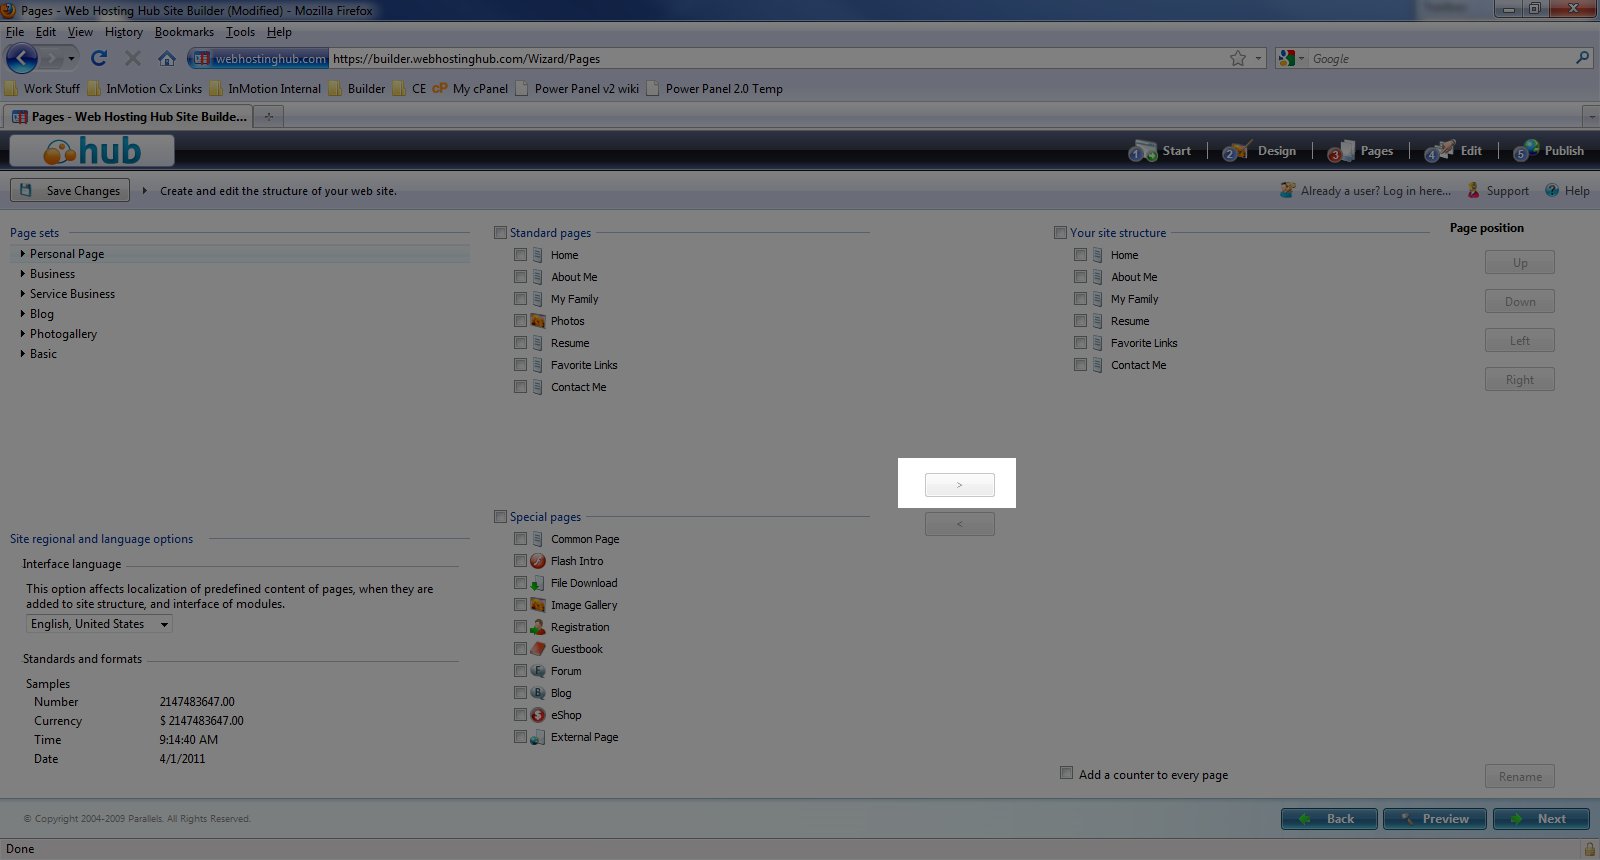Click the Guestbook page icon
The height and width of the screenshot is (860, 1600).
click(538, 649)
